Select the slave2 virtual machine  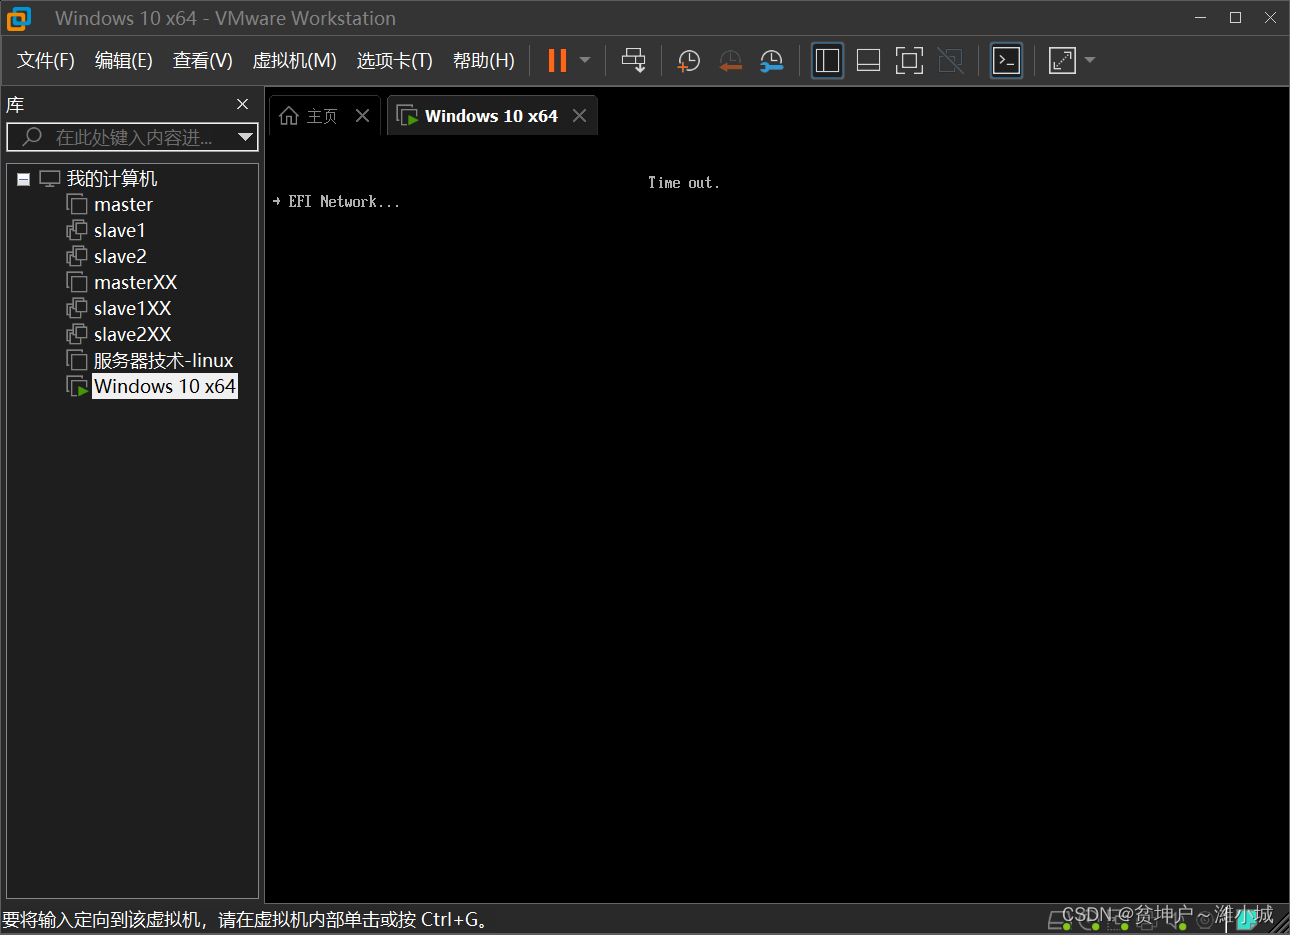pos(120,256)
